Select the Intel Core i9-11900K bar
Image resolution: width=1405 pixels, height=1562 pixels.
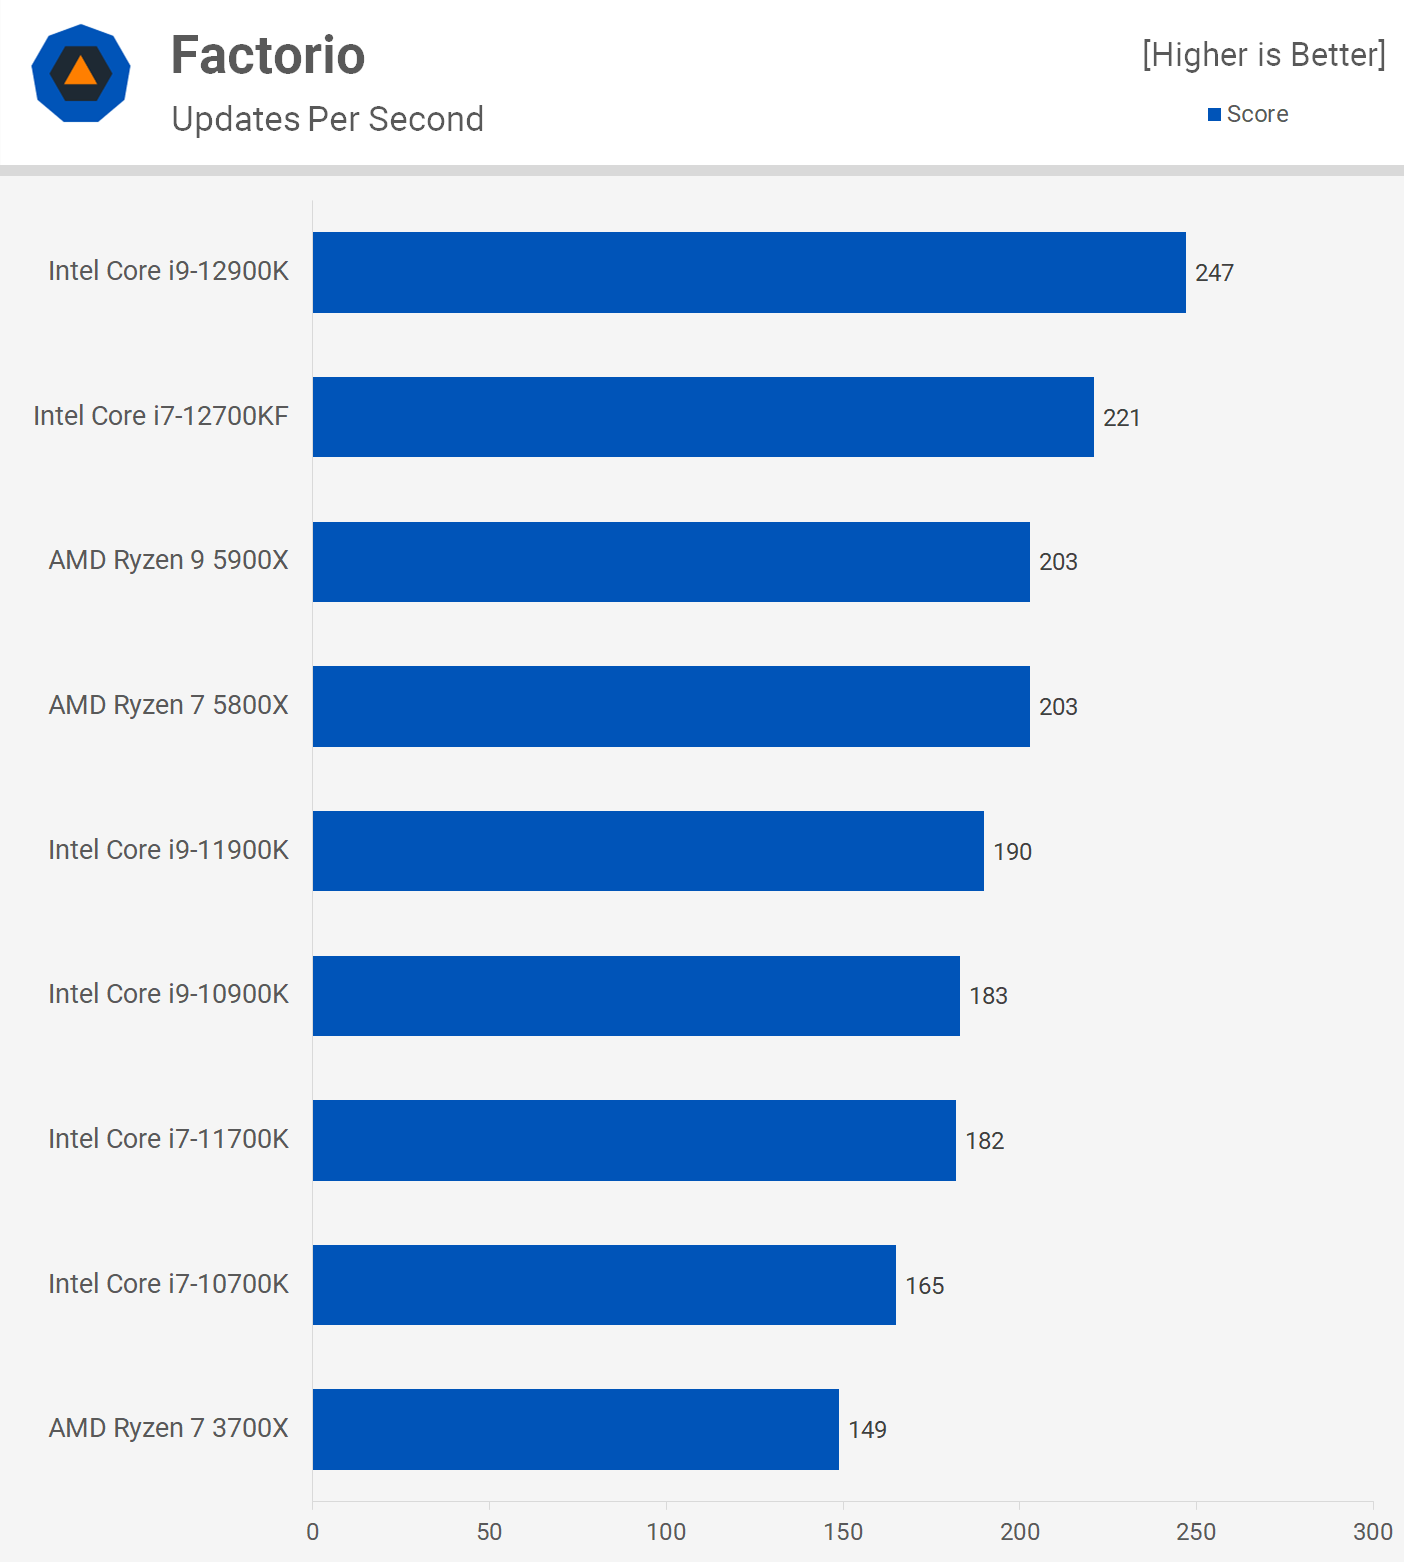[x=648, y=851]
